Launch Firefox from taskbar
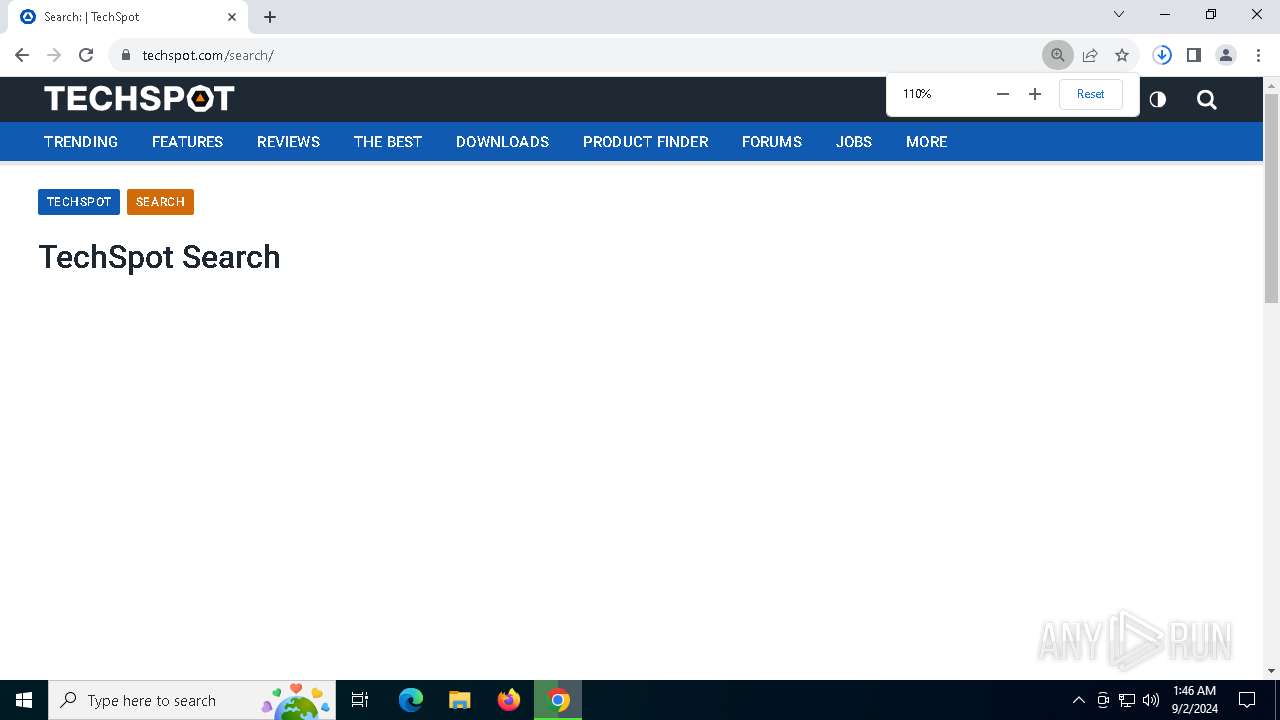1280x720 pixels. (509, 700)
